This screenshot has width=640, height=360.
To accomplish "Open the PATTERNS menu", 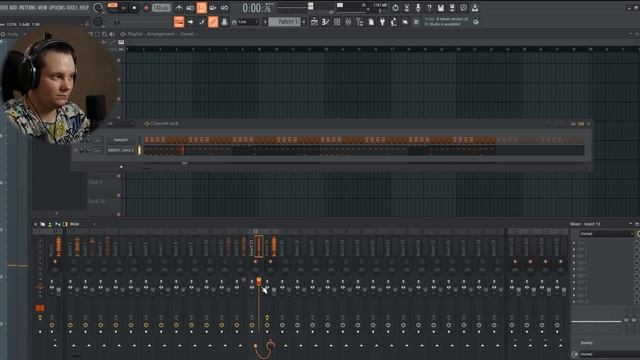I will (x=27, y=8).
